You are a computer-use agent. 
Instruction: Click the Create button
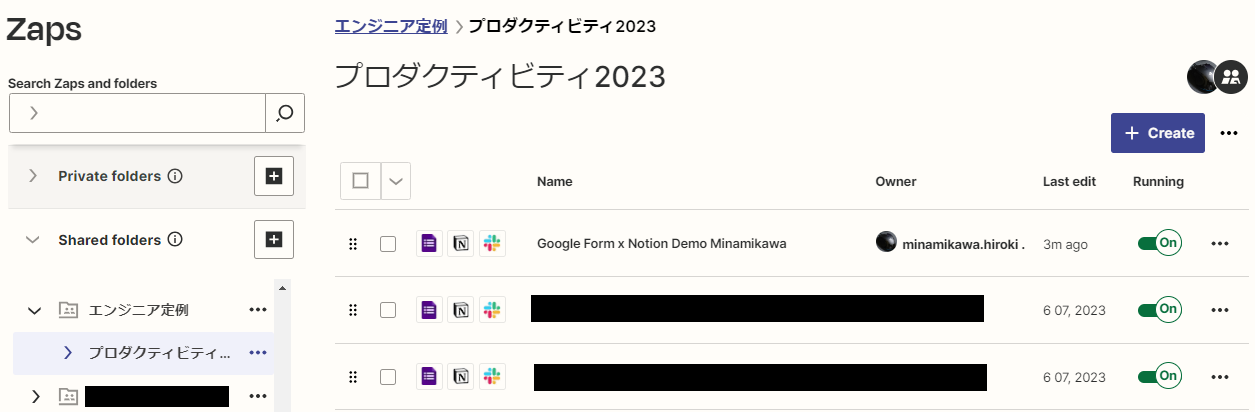point(1158,133)
